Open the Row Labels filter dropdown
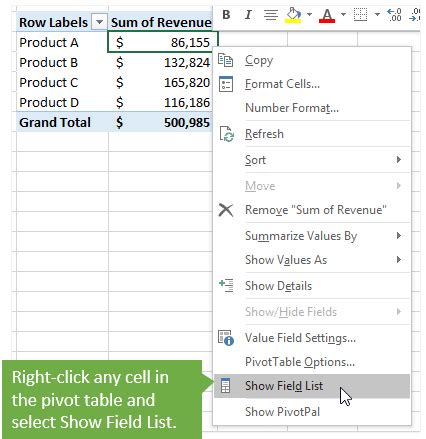The height and width of the screenshot is (439, 426). click(x=99, y=22)
